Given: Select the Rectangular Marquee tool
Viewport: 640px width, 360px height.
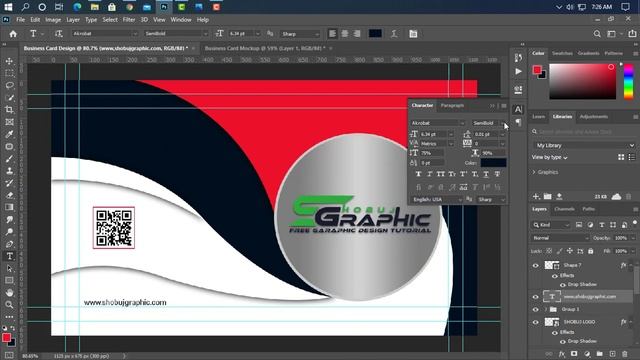Looking at the screenshot, I should click(x=9, y=73).
